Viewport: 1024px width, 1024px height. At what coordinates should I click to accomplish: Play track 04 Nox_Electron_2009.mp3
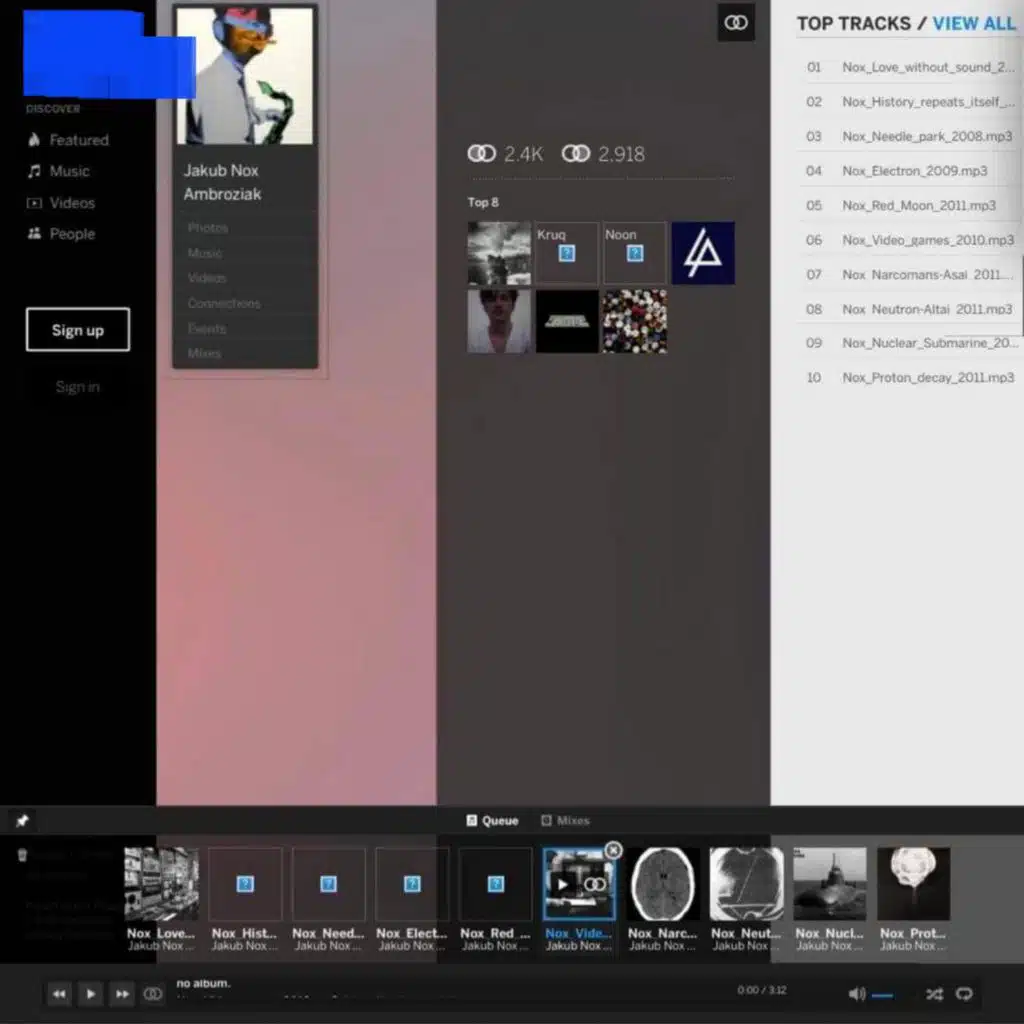(x=910, y=171)
